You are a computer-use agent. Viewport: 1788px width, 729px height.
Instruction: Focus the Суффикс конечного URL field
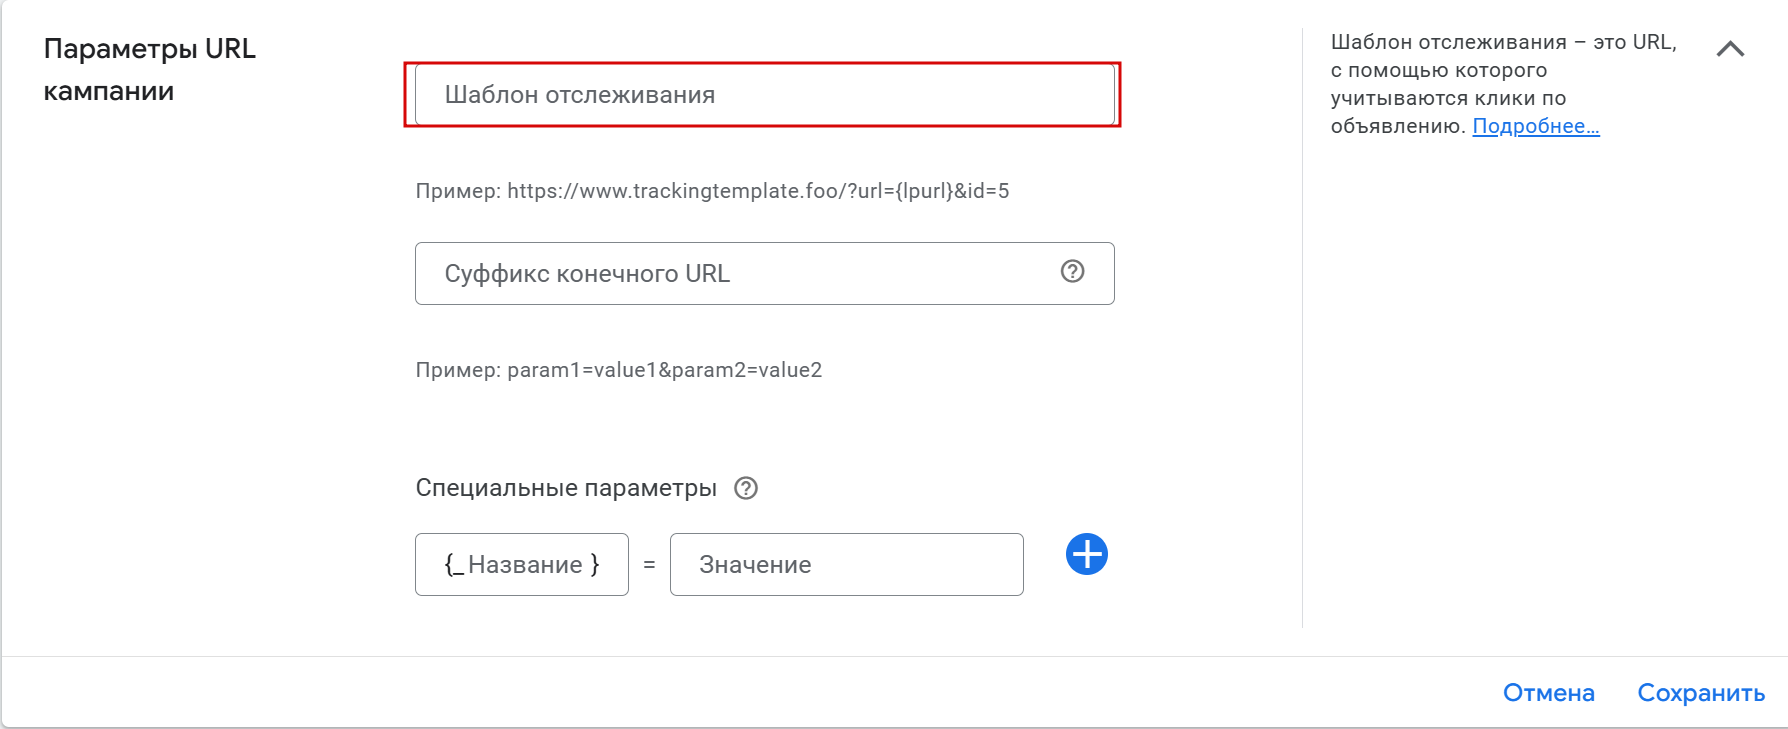tap(740, 273)
